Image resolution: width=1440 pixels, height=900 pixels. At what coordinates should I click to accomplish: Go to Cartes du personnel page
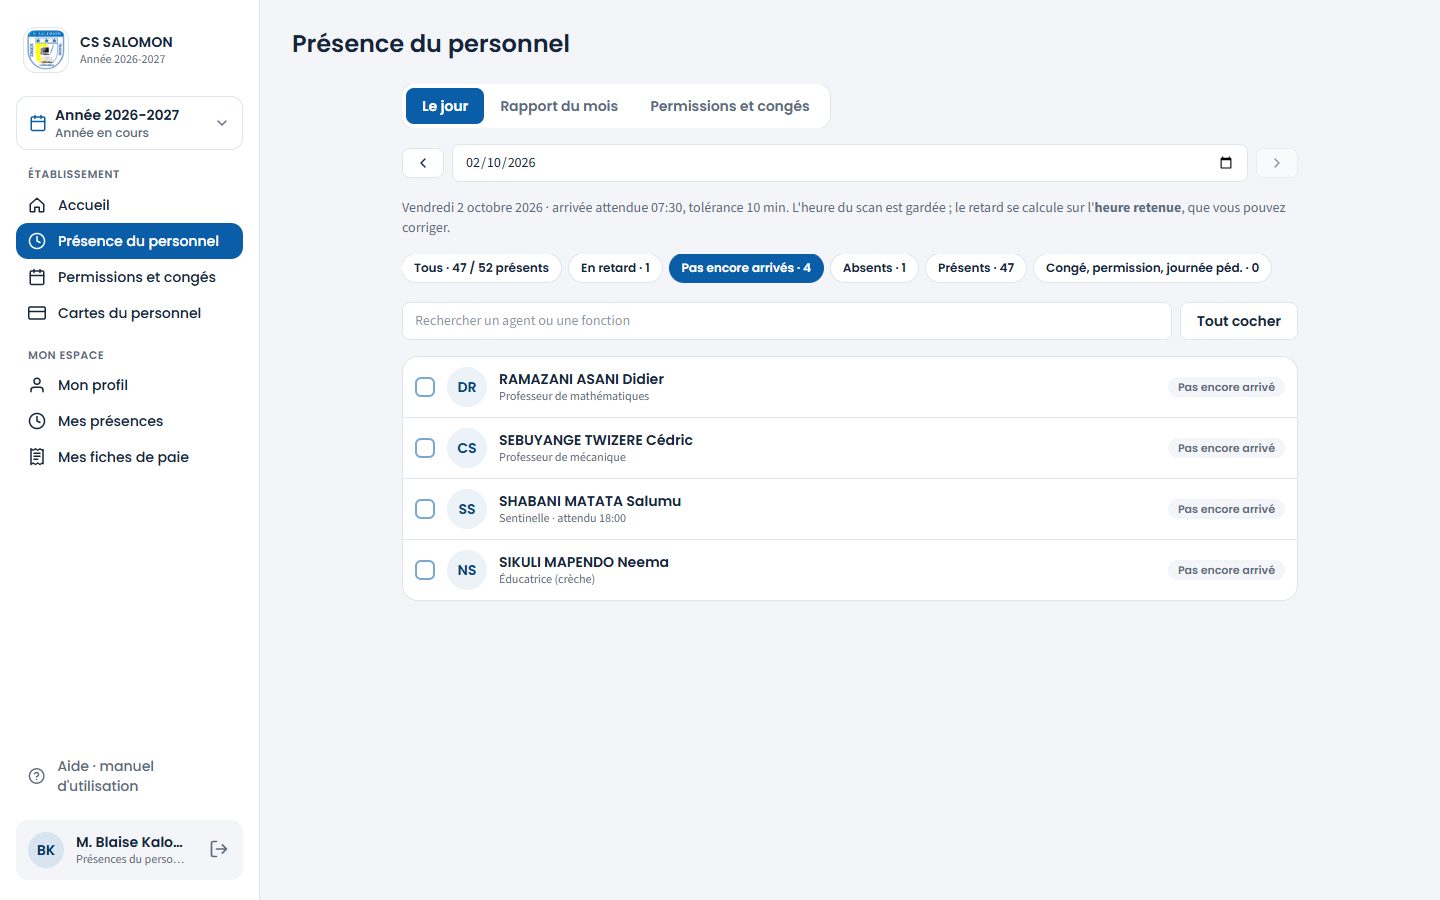(129, 313)
